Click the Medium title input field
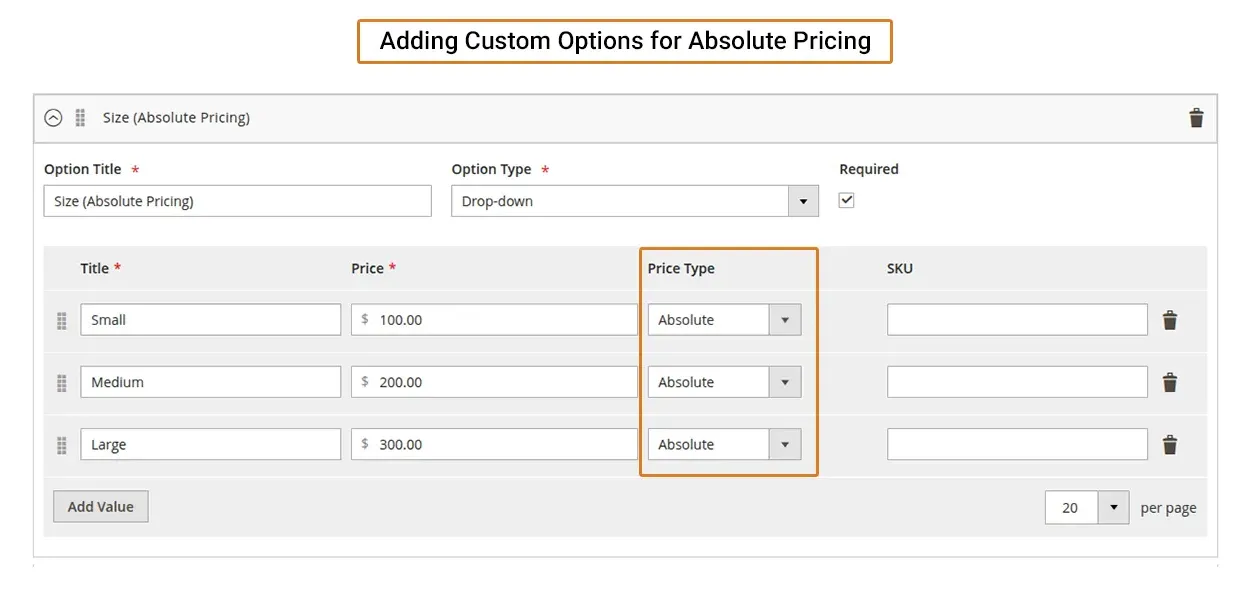Image resolution: width=1250 pixels, height=600 pixels. pyautogui.click(x=211, y=382)
